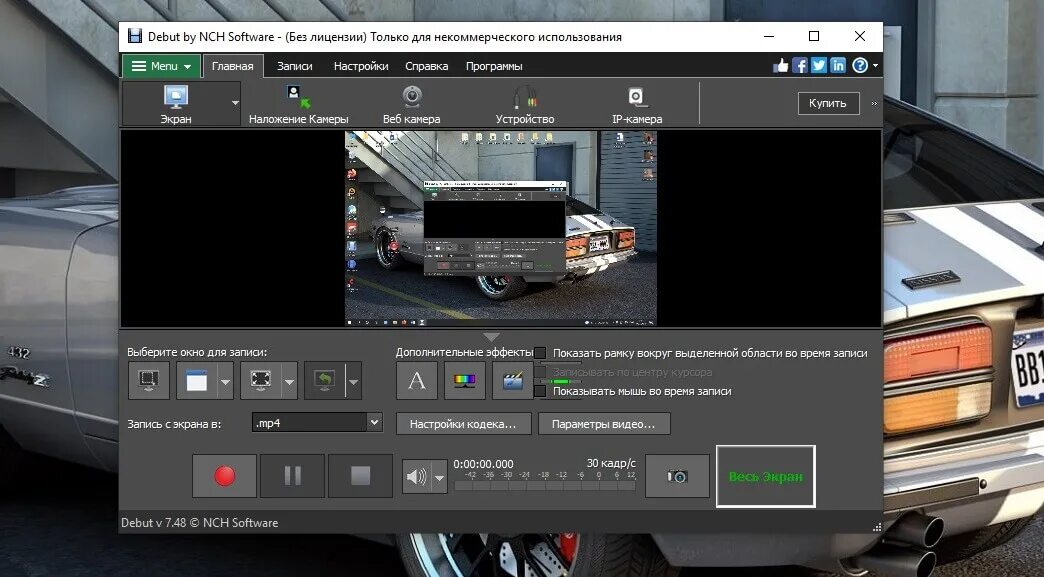Click the Debut floppy-disk title bar icon

[x=134, y=36]
